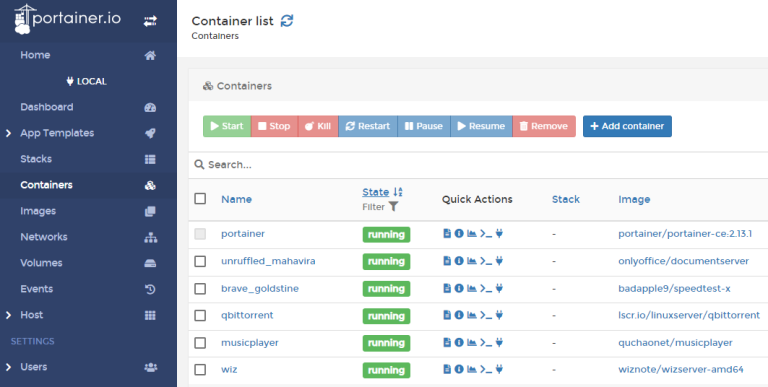This screenshot has width=768, height=387.
Task: Click the Remove button
Action: (544, 126)
